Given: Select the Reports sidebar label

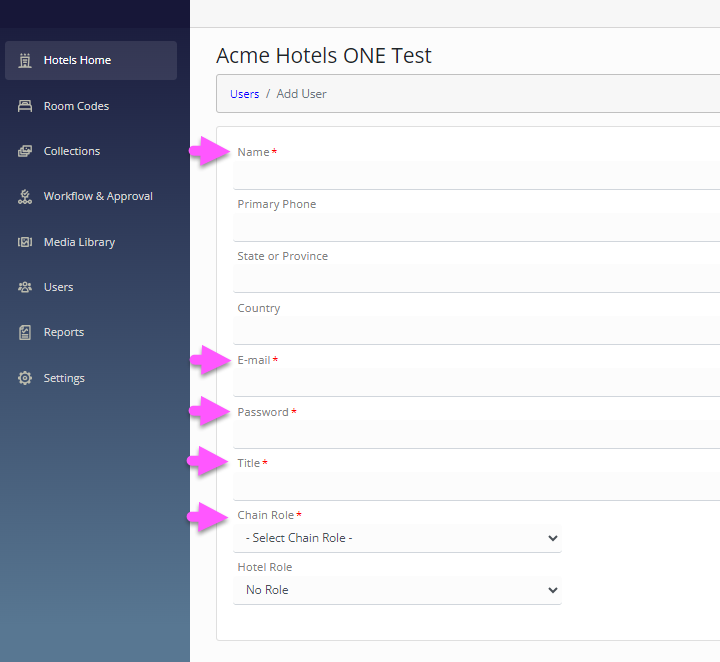Looking at the screenshot, I should 64,332.
